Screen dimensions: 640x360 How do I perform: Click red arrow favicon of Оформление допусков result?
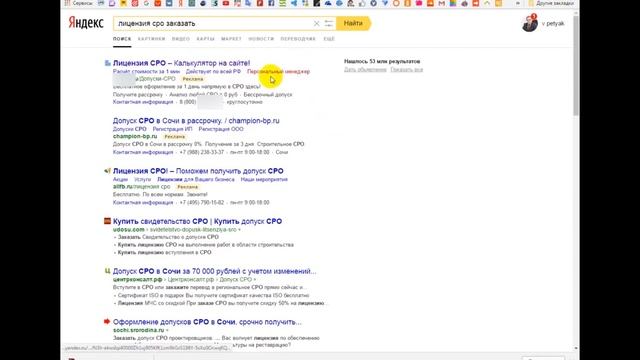[x=107, y=322]
